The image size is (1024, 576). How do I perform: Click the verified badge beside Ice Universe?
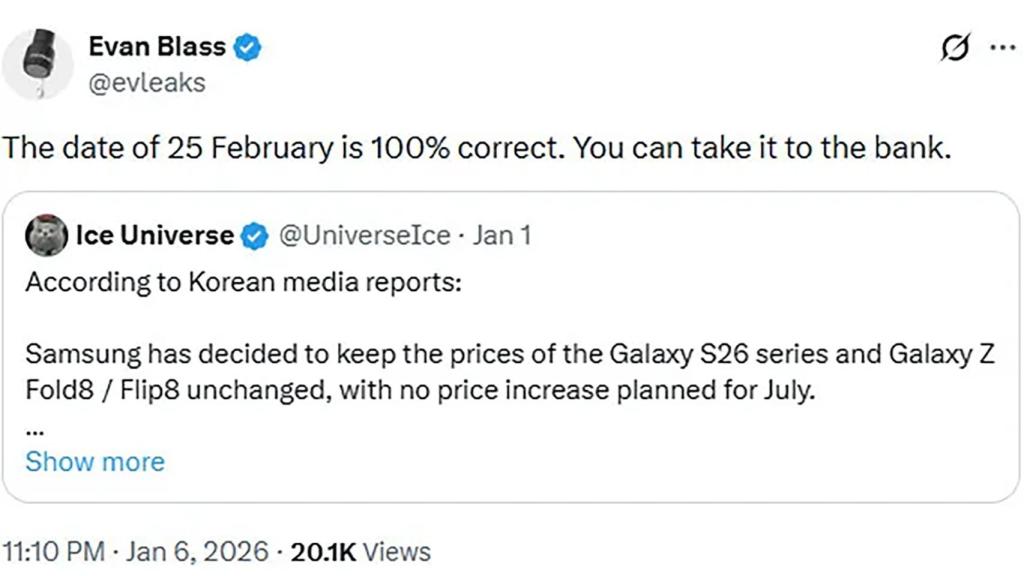[x=255, y=237]
